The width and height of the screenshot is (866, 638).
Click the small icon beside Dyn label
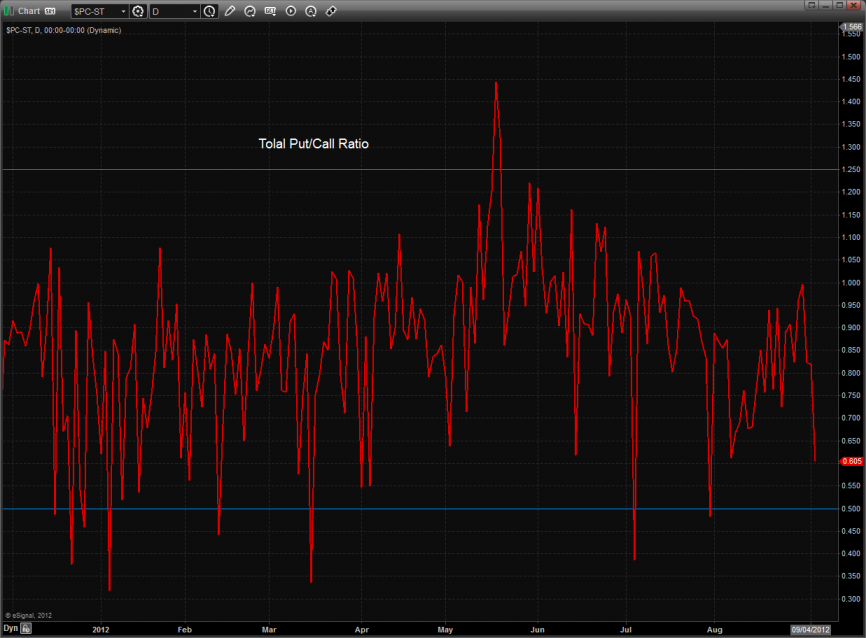click(26, 629)
